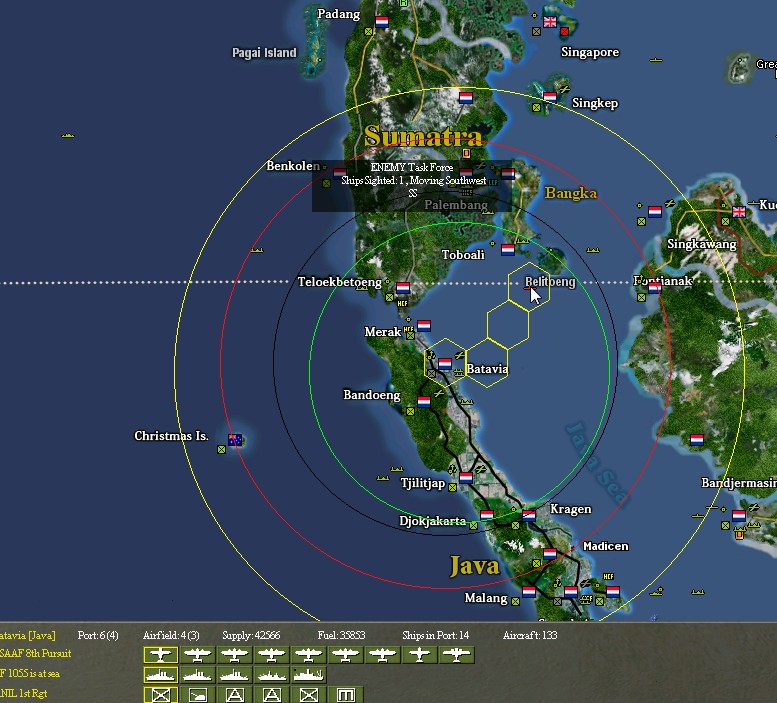The image size is (777, 703).
Task: Click the Dutch flag at Bandoeng
Action: (x=424, y=401)
